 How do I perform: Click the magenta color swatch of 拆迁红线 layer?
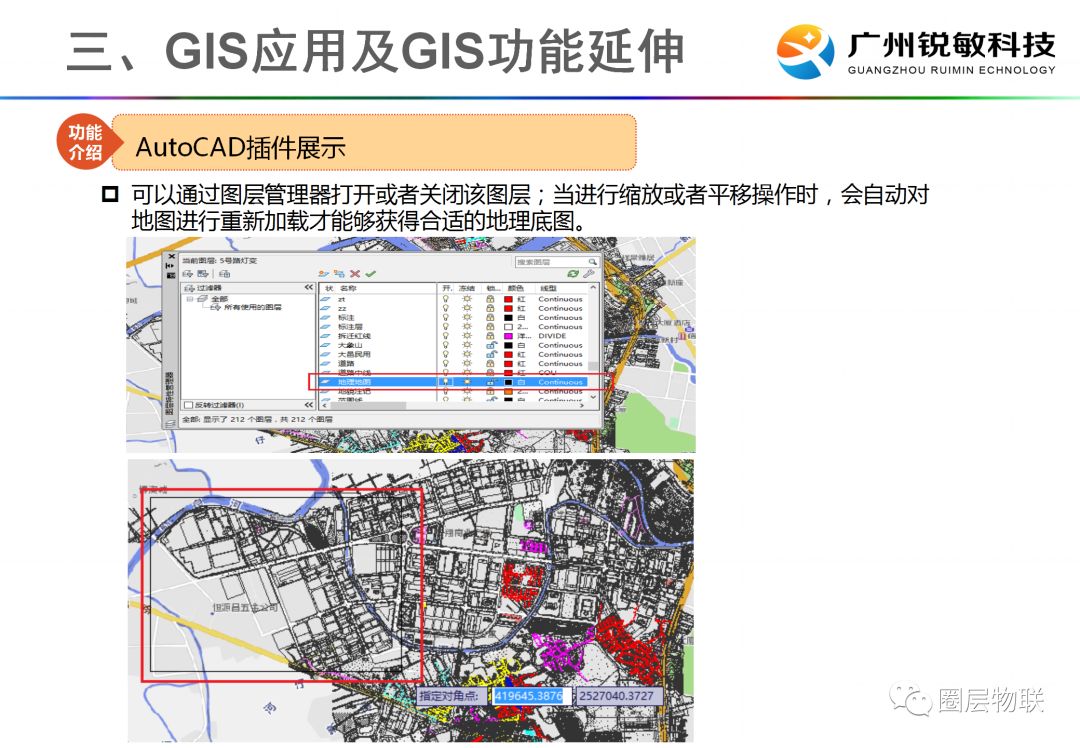508,336
